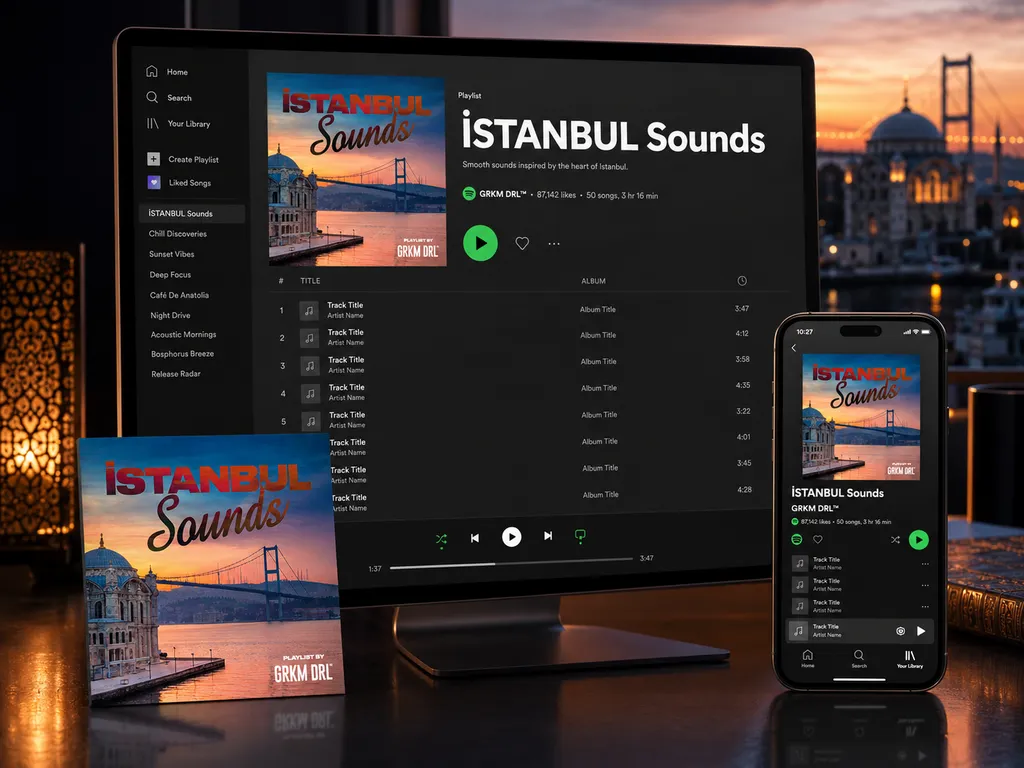Click Album Title in the 3:47 row
Image resolution: width=1024 pixels, height=768 pixels.
pos(598,310)
